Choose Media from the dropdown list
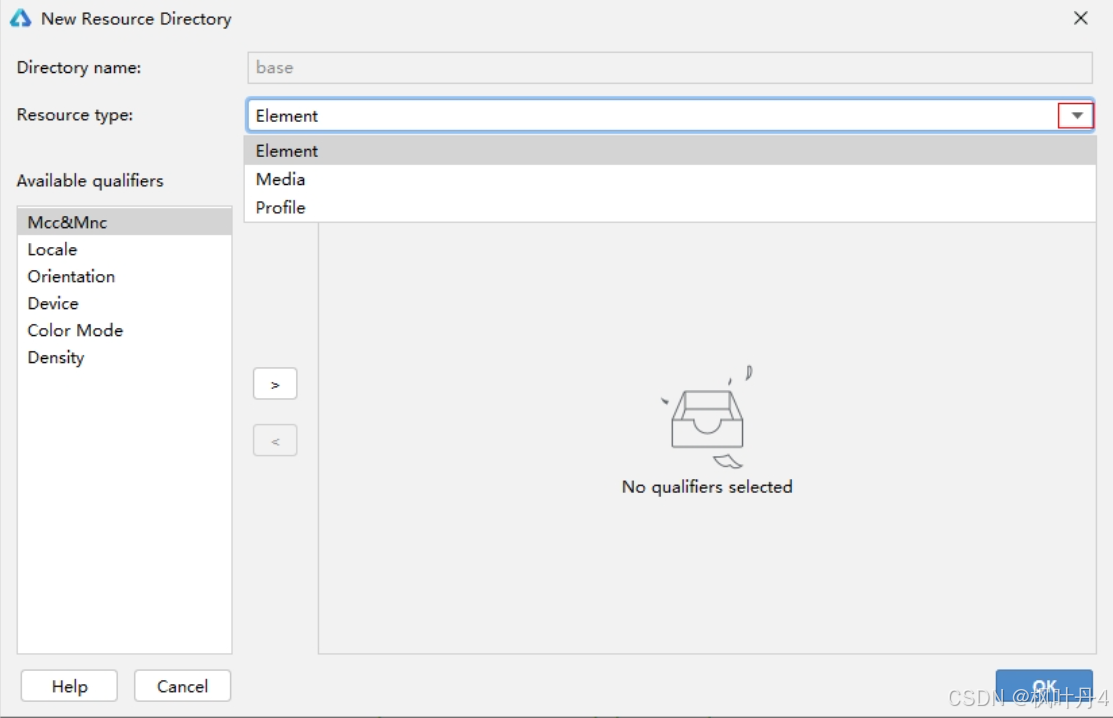The width and height of the screenshot is (1113, 718). pos(670,180)
